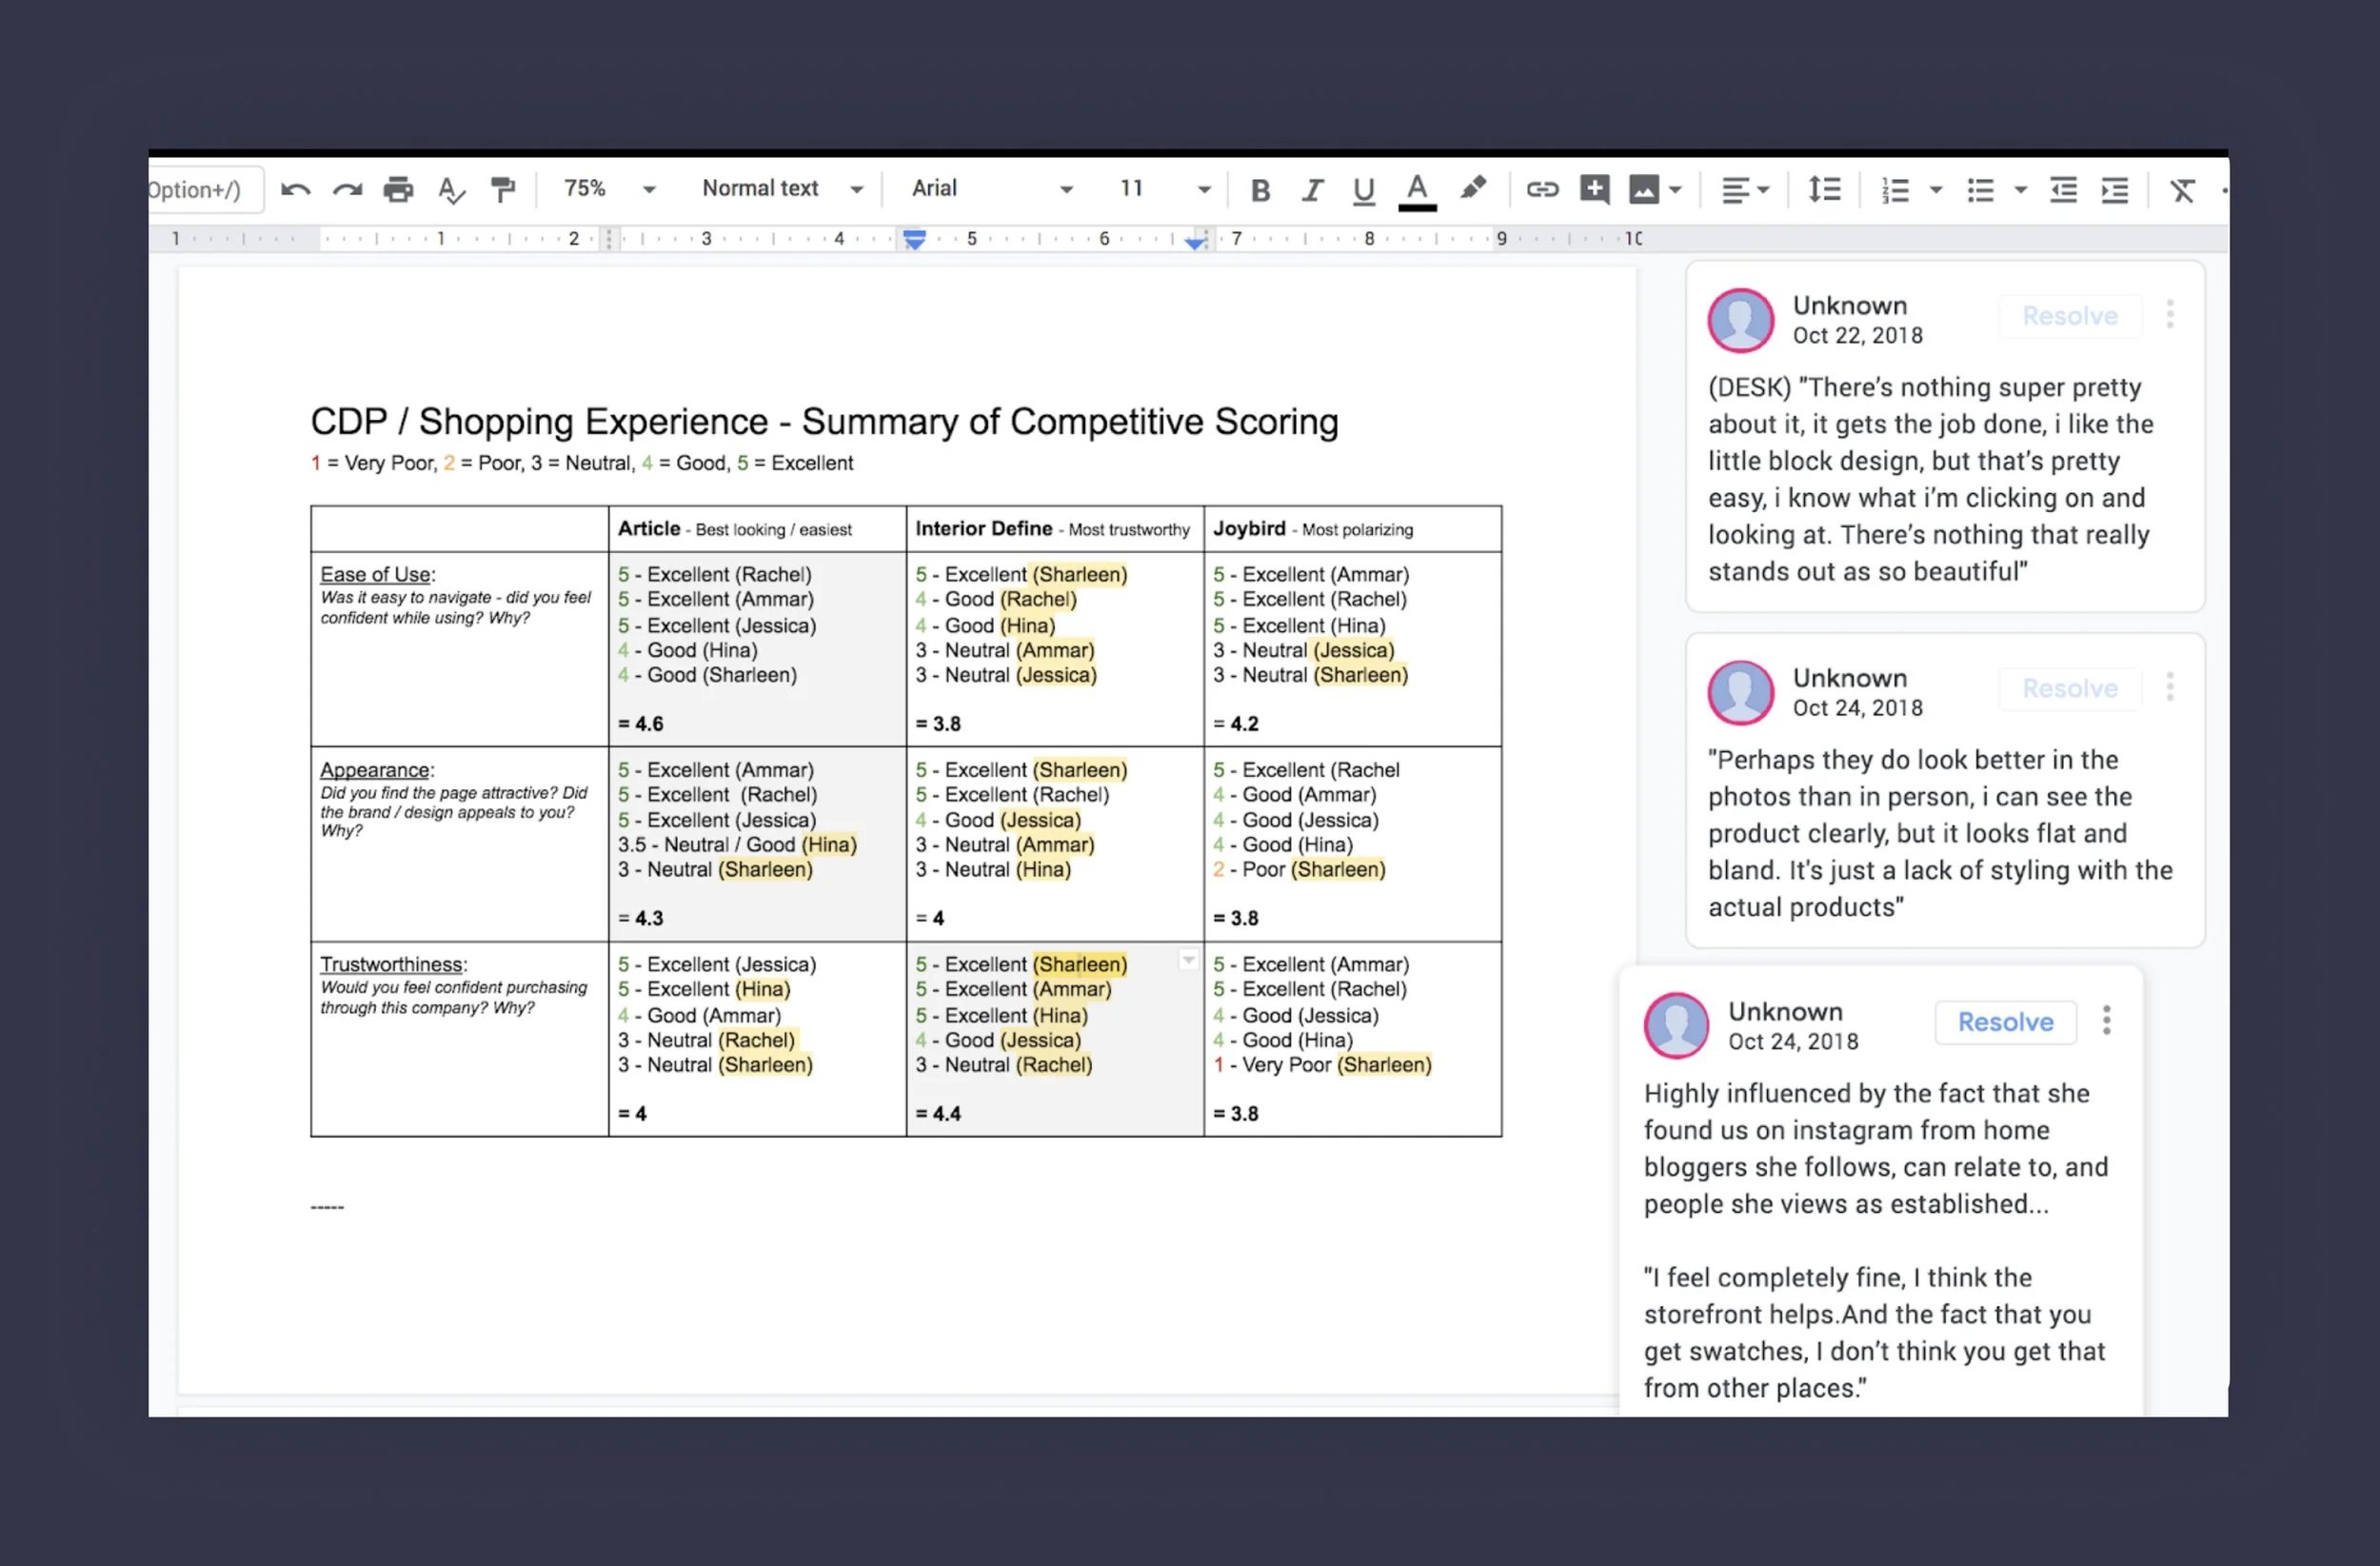Toggle bold formatting
This screenshot has width=2380, height=1566.
tap(1260, 190)
